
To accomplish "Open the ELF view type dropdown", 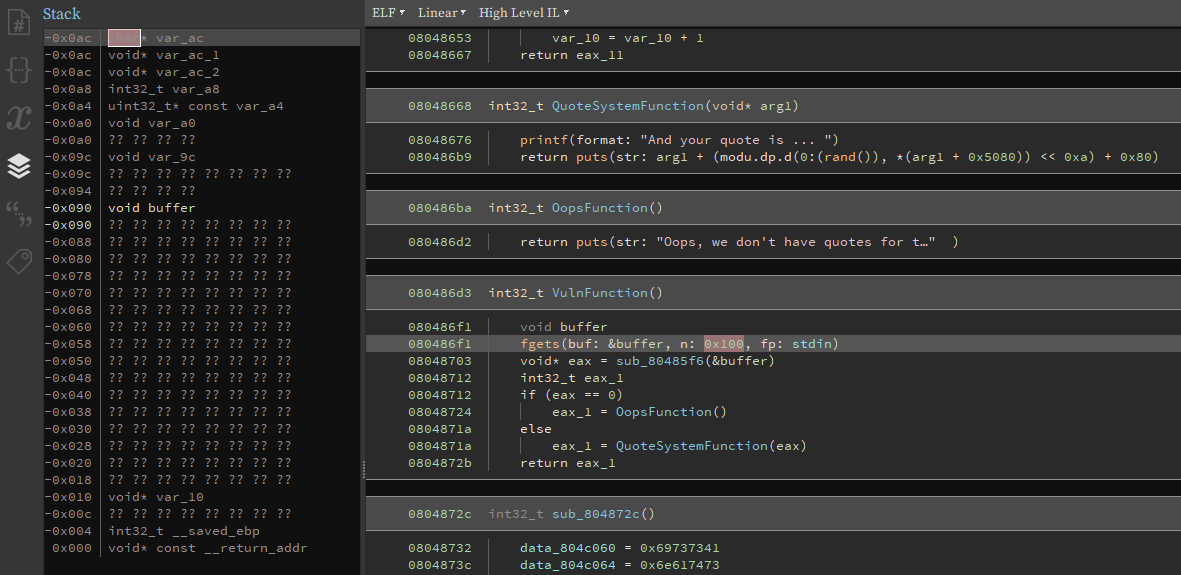I will tap(388, 13).
